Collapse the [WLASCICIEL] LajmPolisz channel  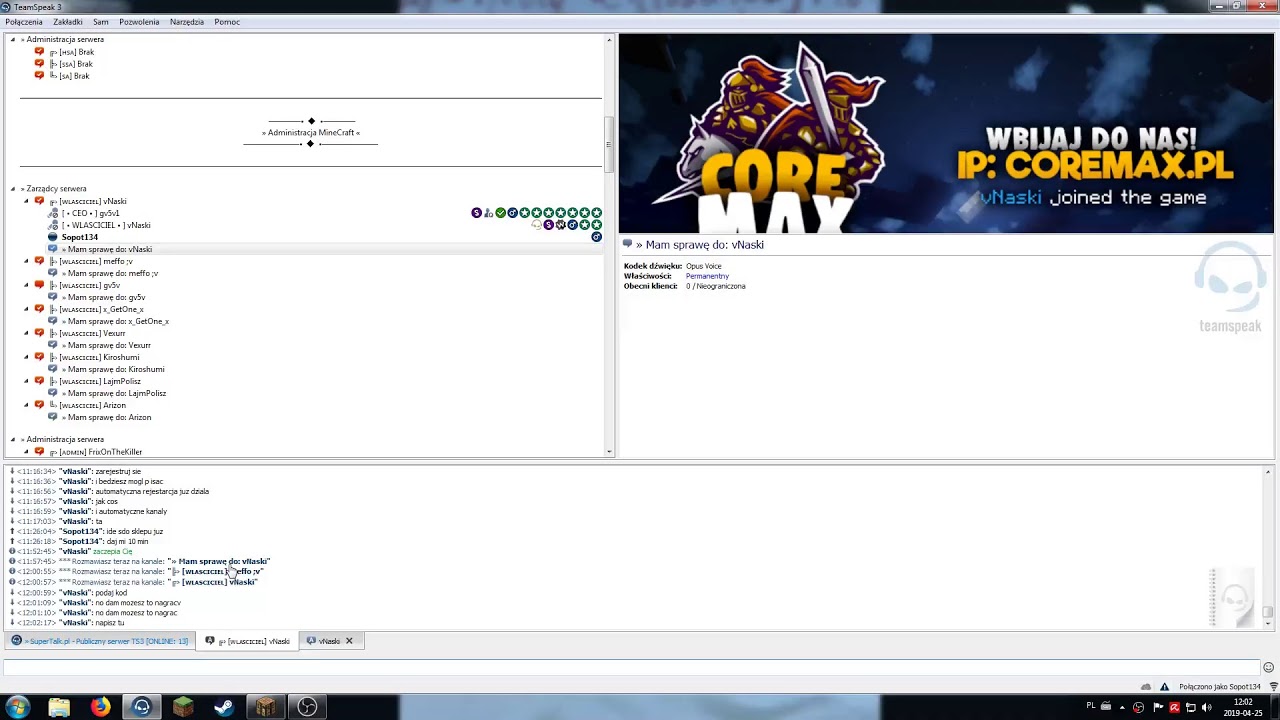(x=27, y=381)
